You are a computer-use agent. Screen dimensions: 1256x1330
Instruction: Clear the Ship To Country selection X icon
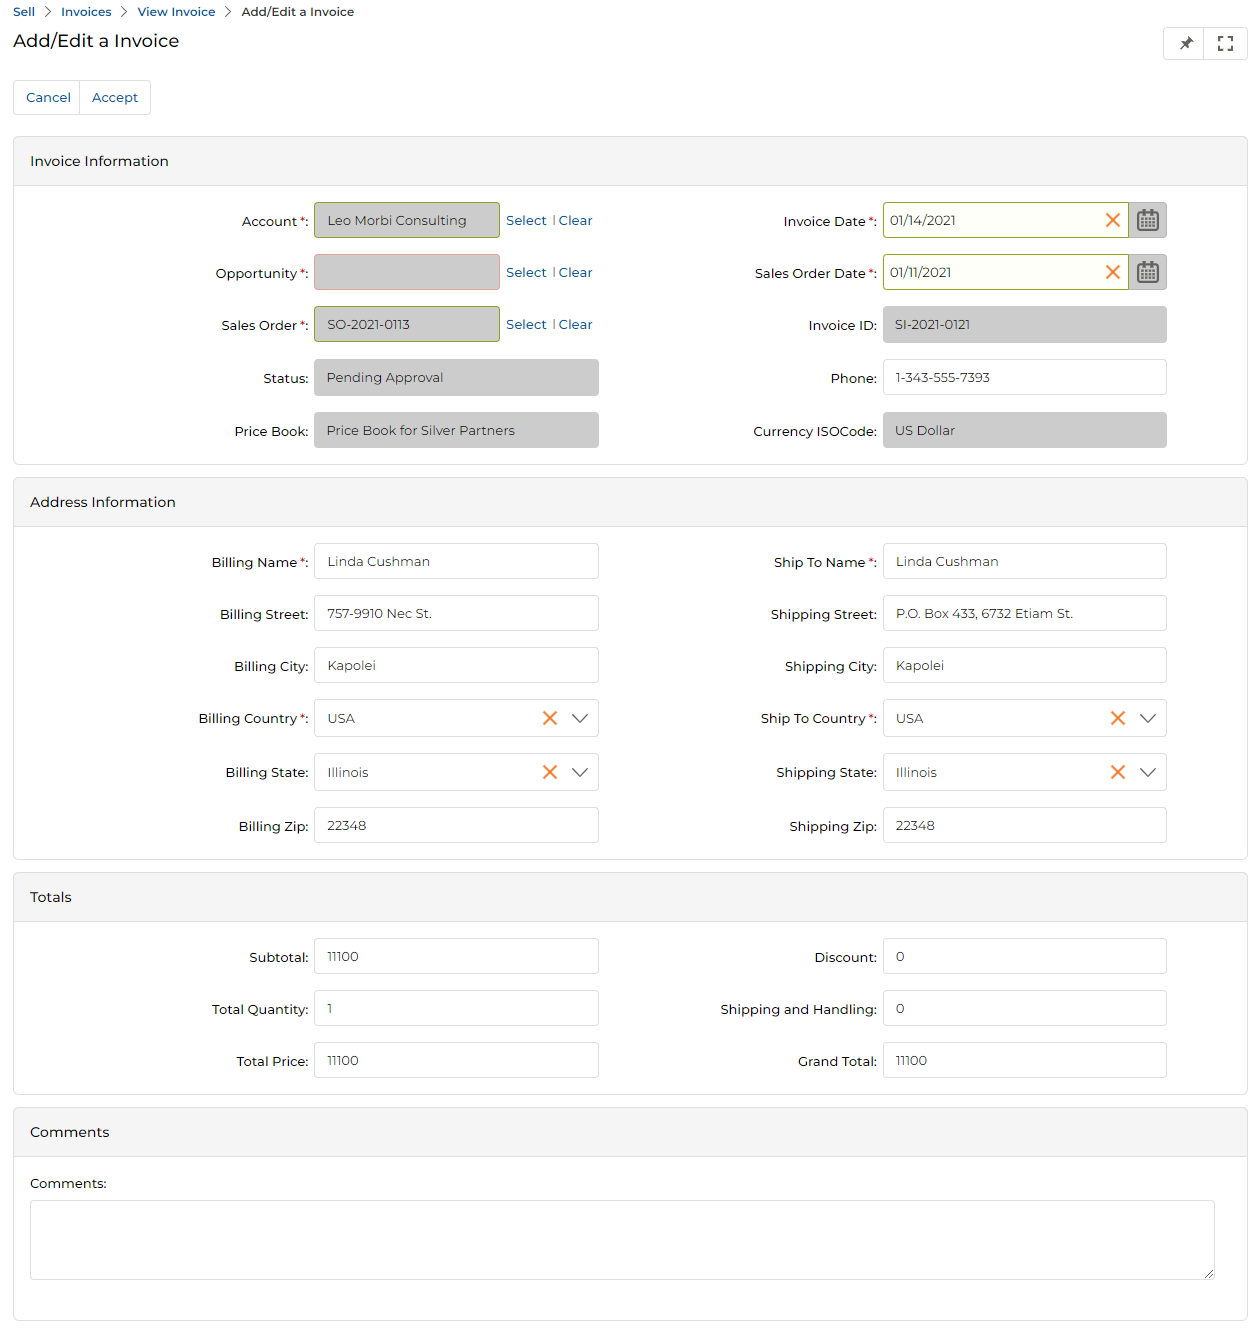tap(1118, 718)
